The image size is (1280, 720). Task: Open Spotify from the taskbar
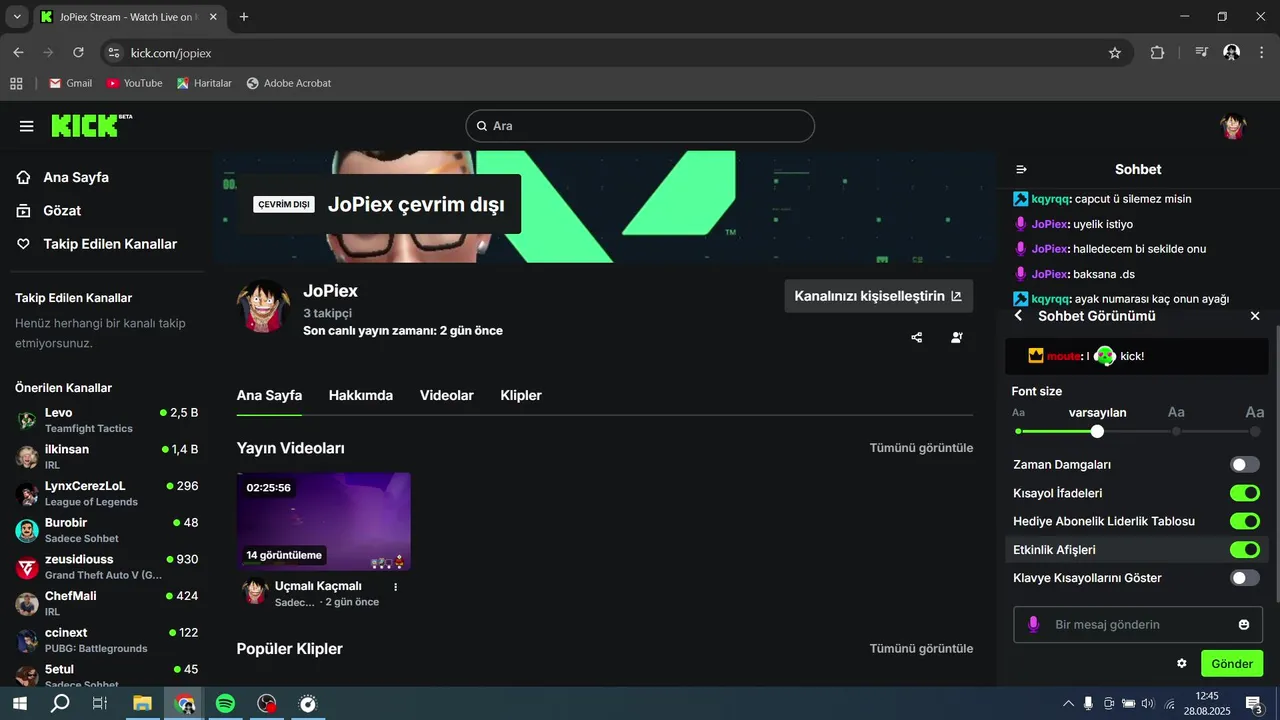[x=225, y=704]
